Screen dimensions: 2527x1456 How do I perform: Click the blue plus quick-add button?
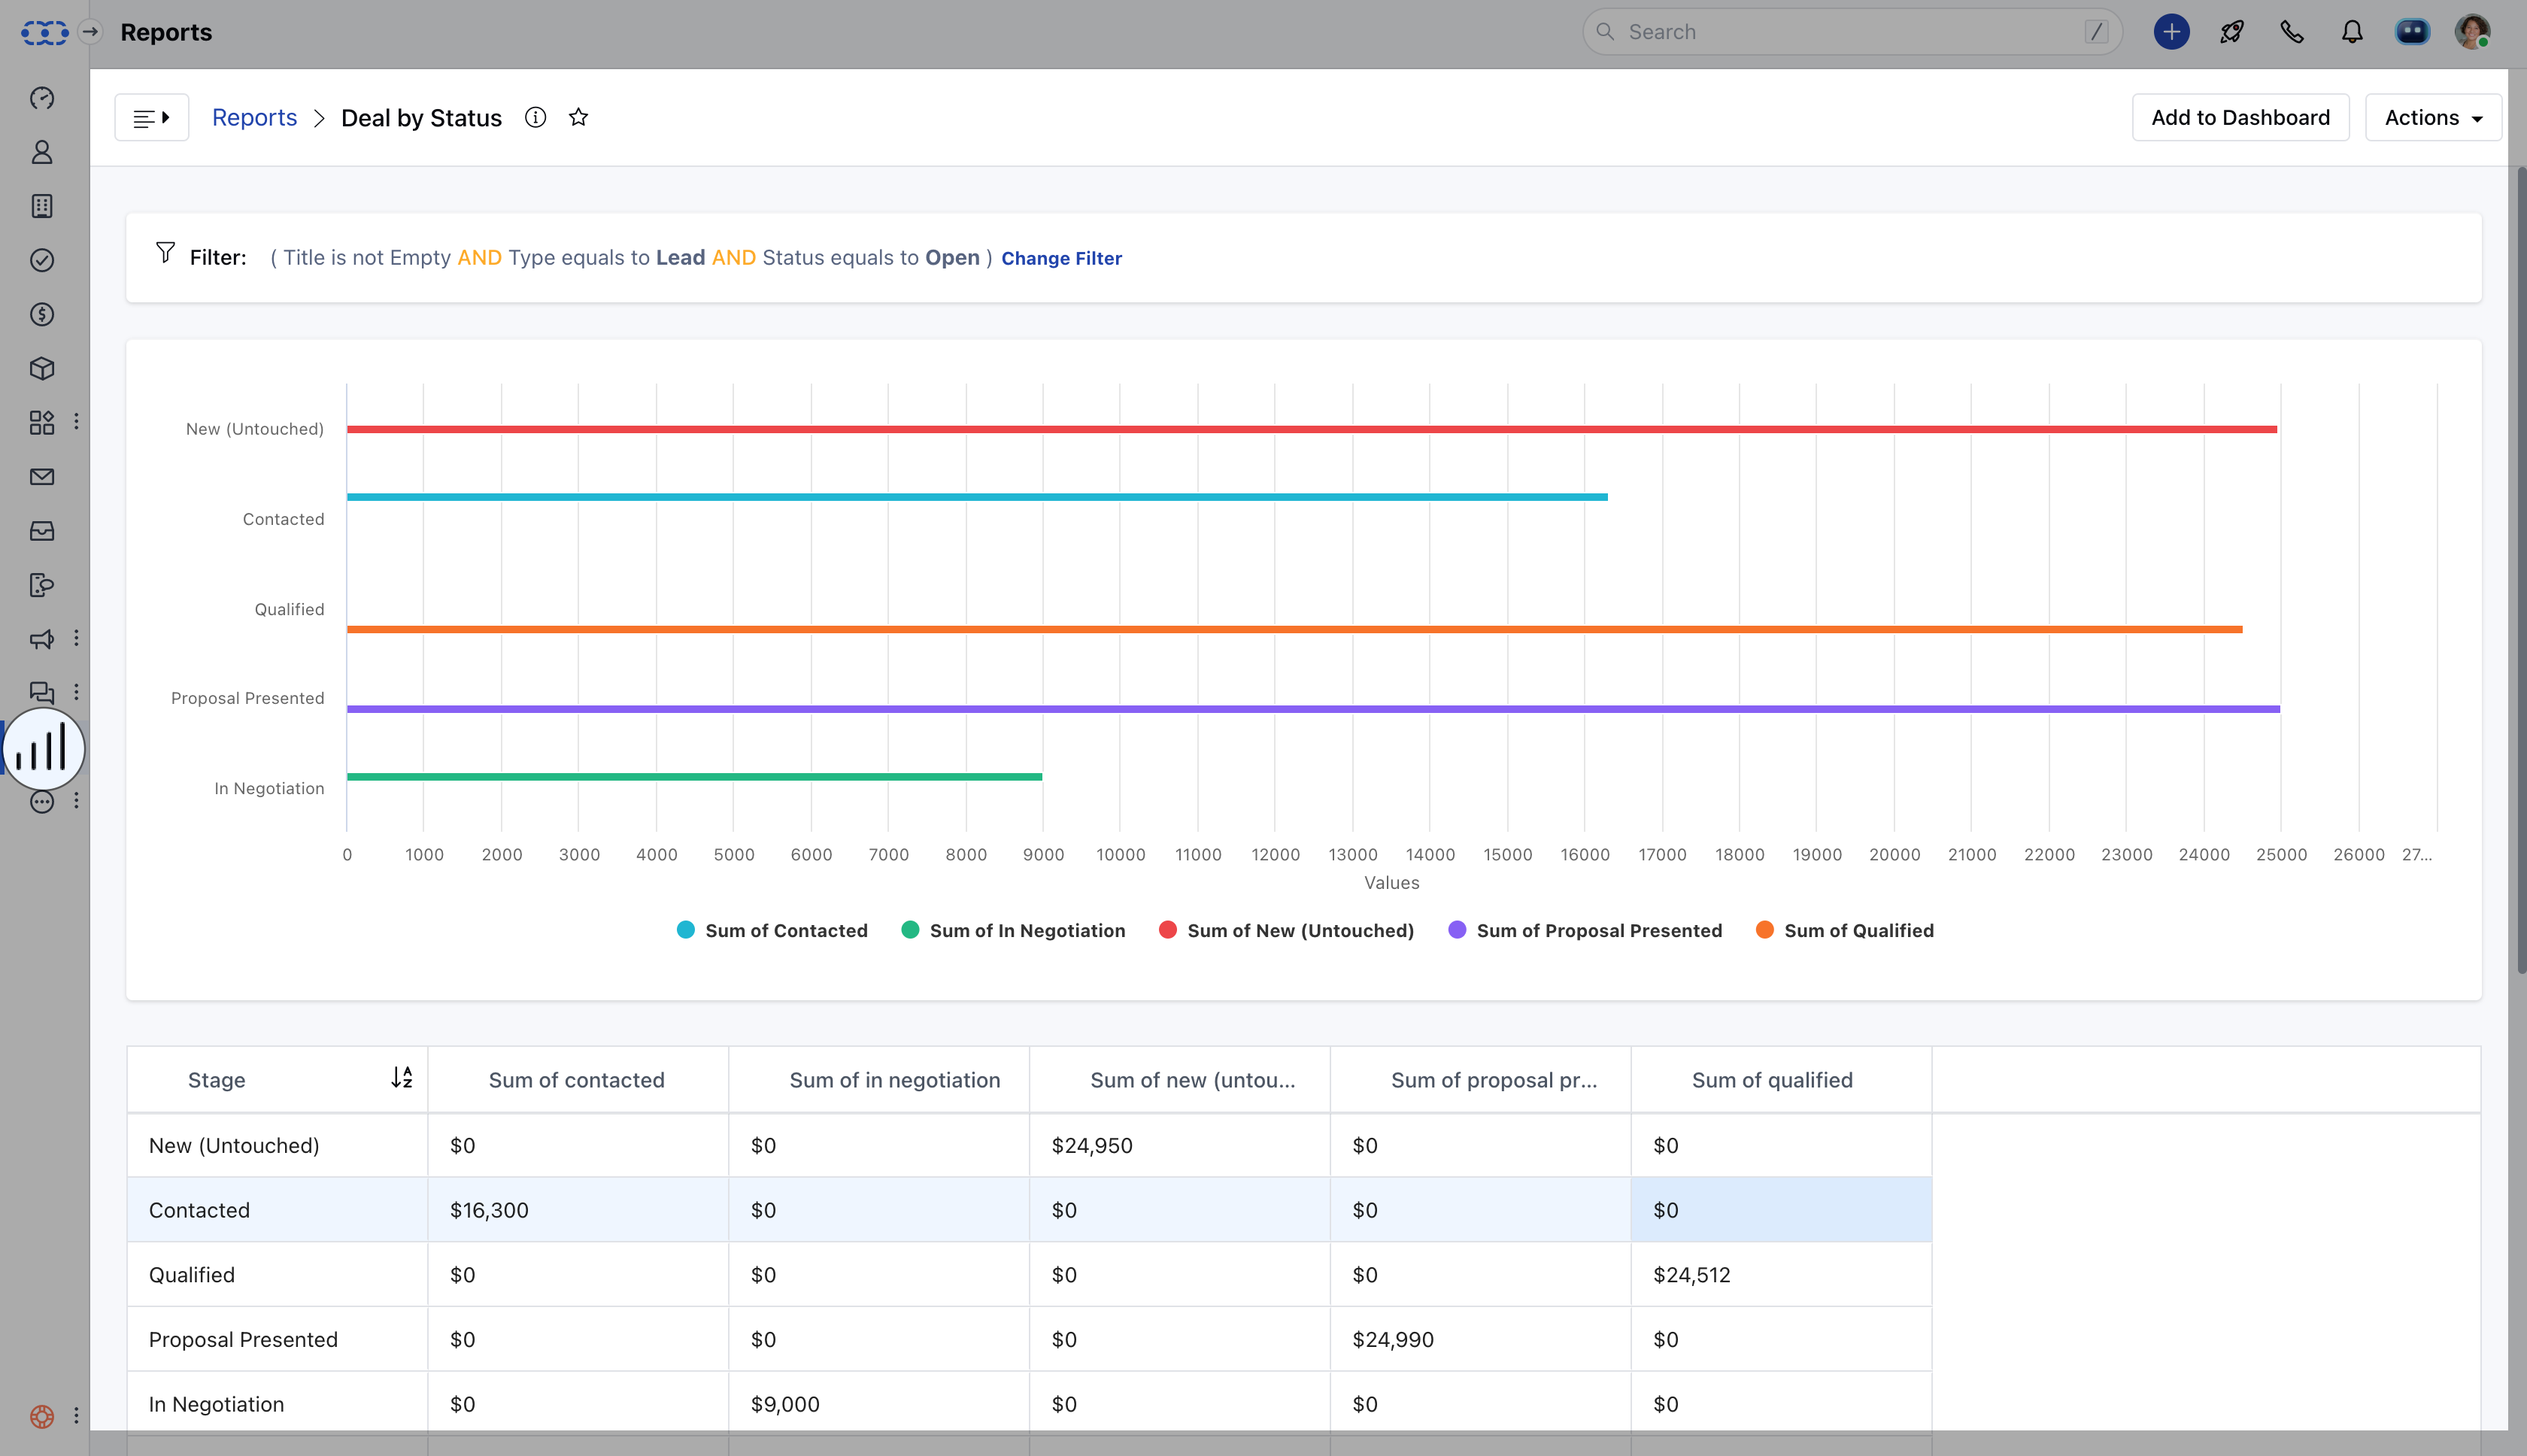point(2171,32)
